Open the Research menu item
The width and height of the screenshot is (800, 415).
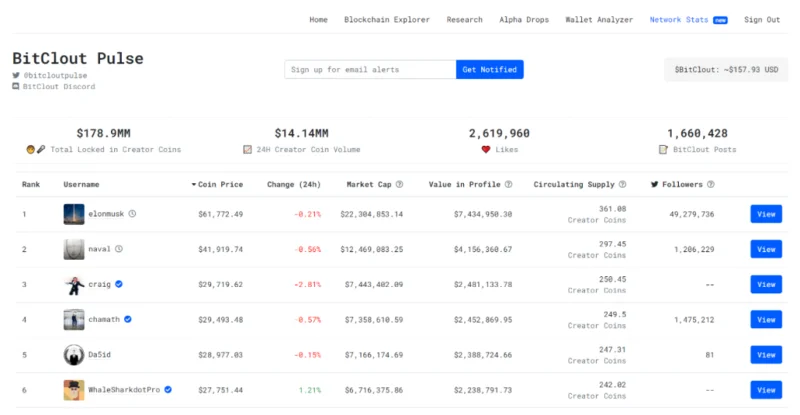click(x=464, y=19)
